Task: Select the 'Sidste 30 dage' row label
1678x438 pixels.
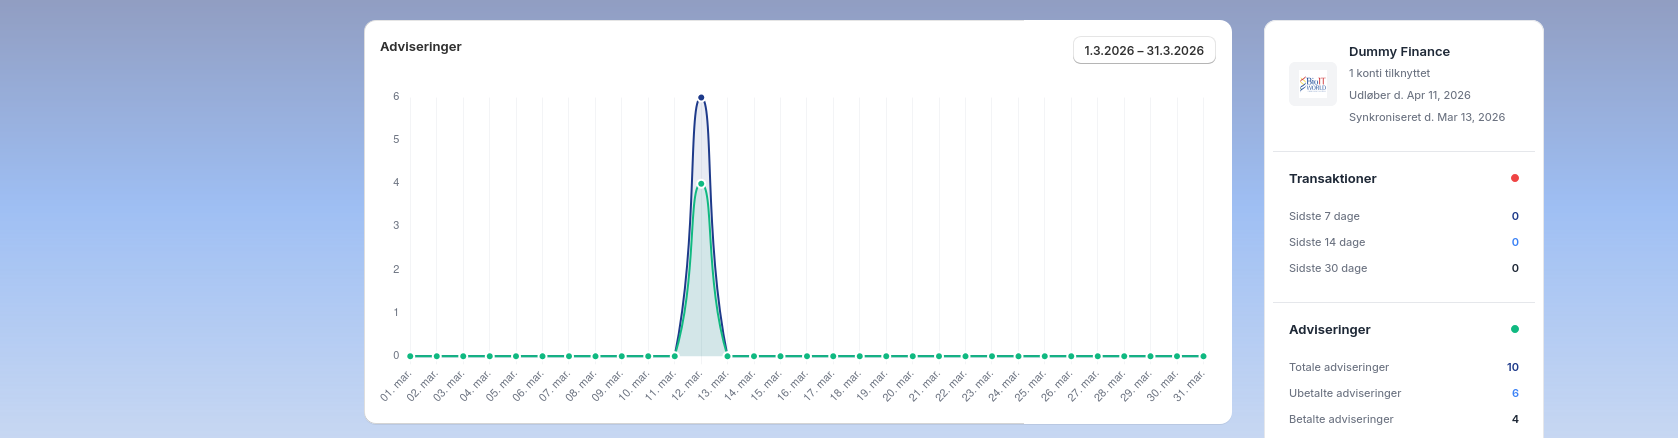Action: [1328, 268]
